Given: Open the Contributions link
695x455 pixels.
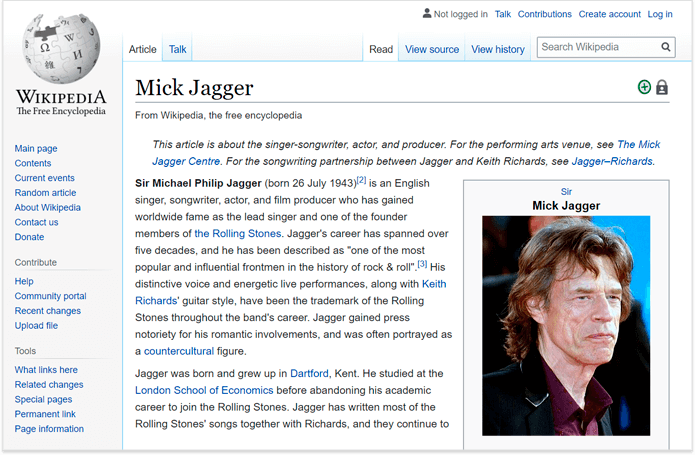Looking at the screenshot, I should [x=545, y=14].
